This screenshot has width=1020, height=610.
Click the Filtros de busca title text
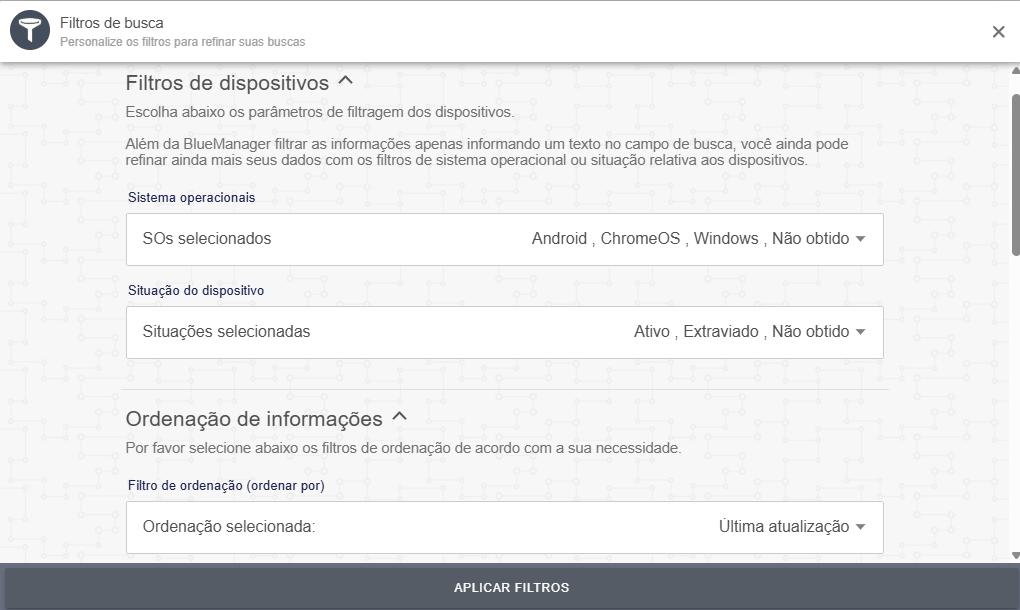tap(112, 23)
